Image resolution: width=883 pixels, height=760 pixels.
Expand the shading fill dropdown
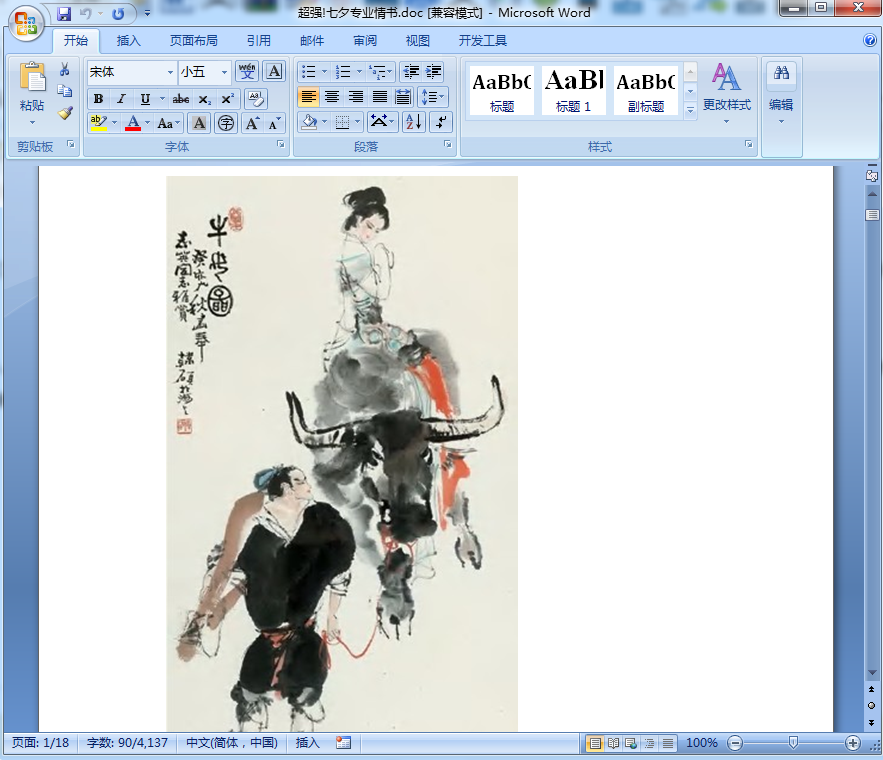(x=324, y=122)
